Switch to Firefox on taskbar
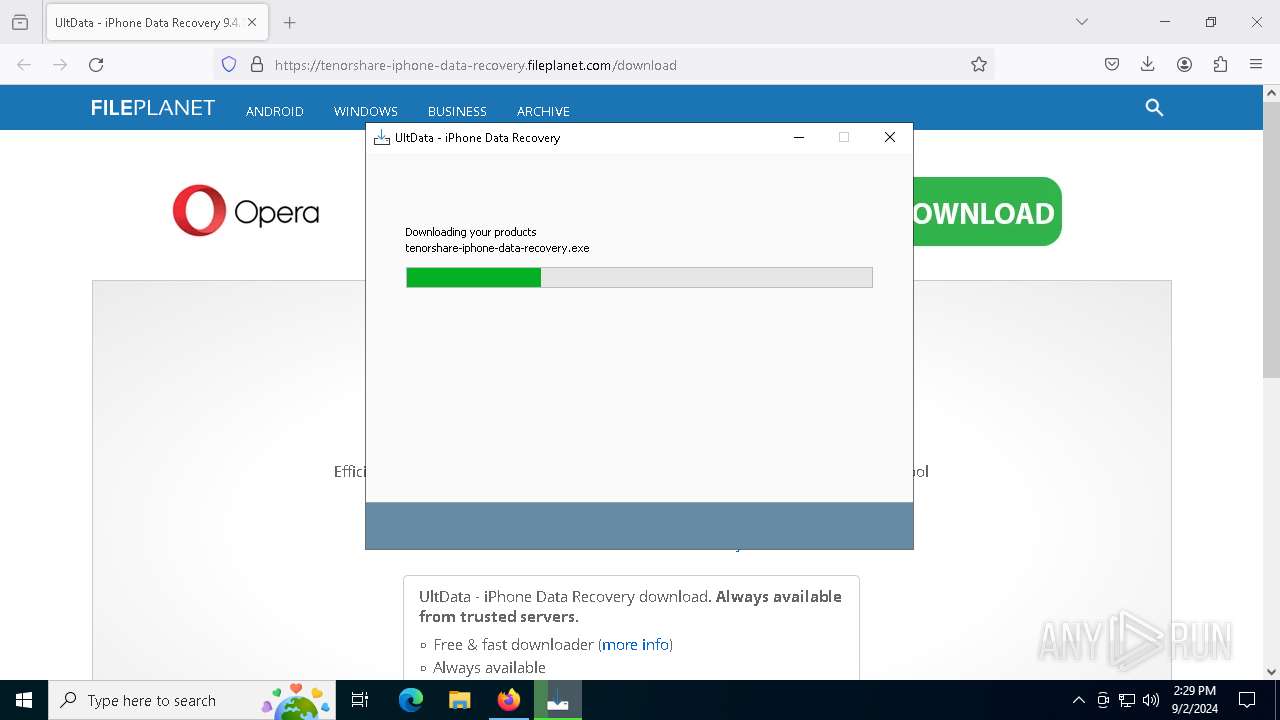Screen dimensions: 1280x720 (509, 700)
